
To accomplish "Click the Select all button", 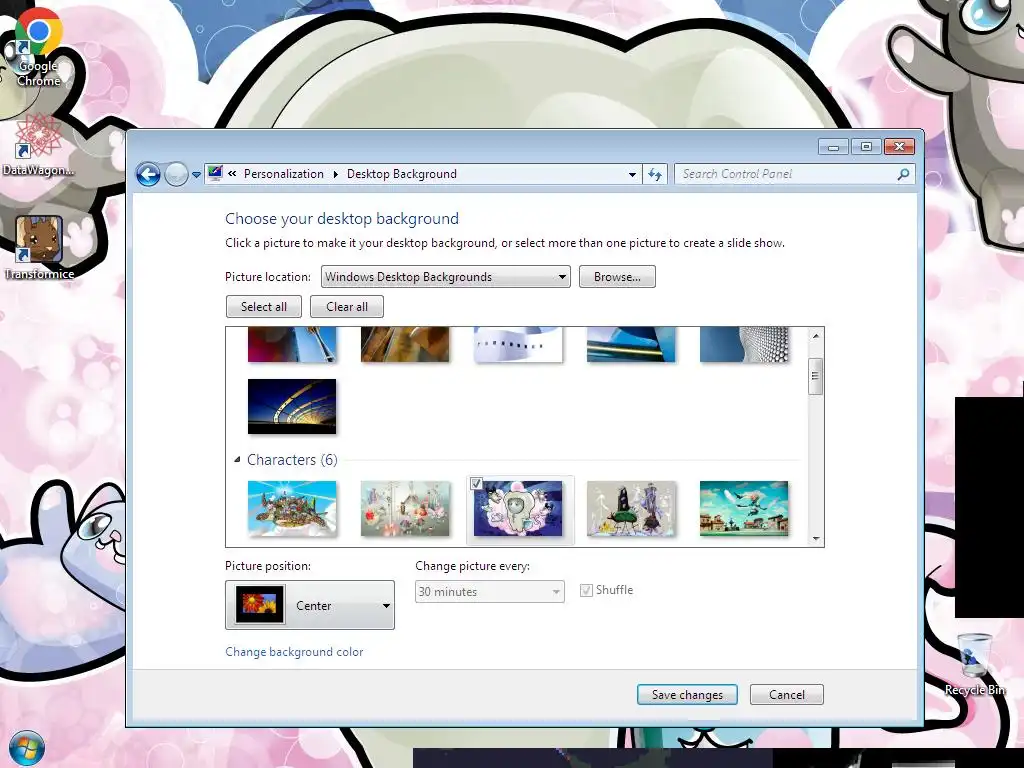I will (x=264, y=307).
